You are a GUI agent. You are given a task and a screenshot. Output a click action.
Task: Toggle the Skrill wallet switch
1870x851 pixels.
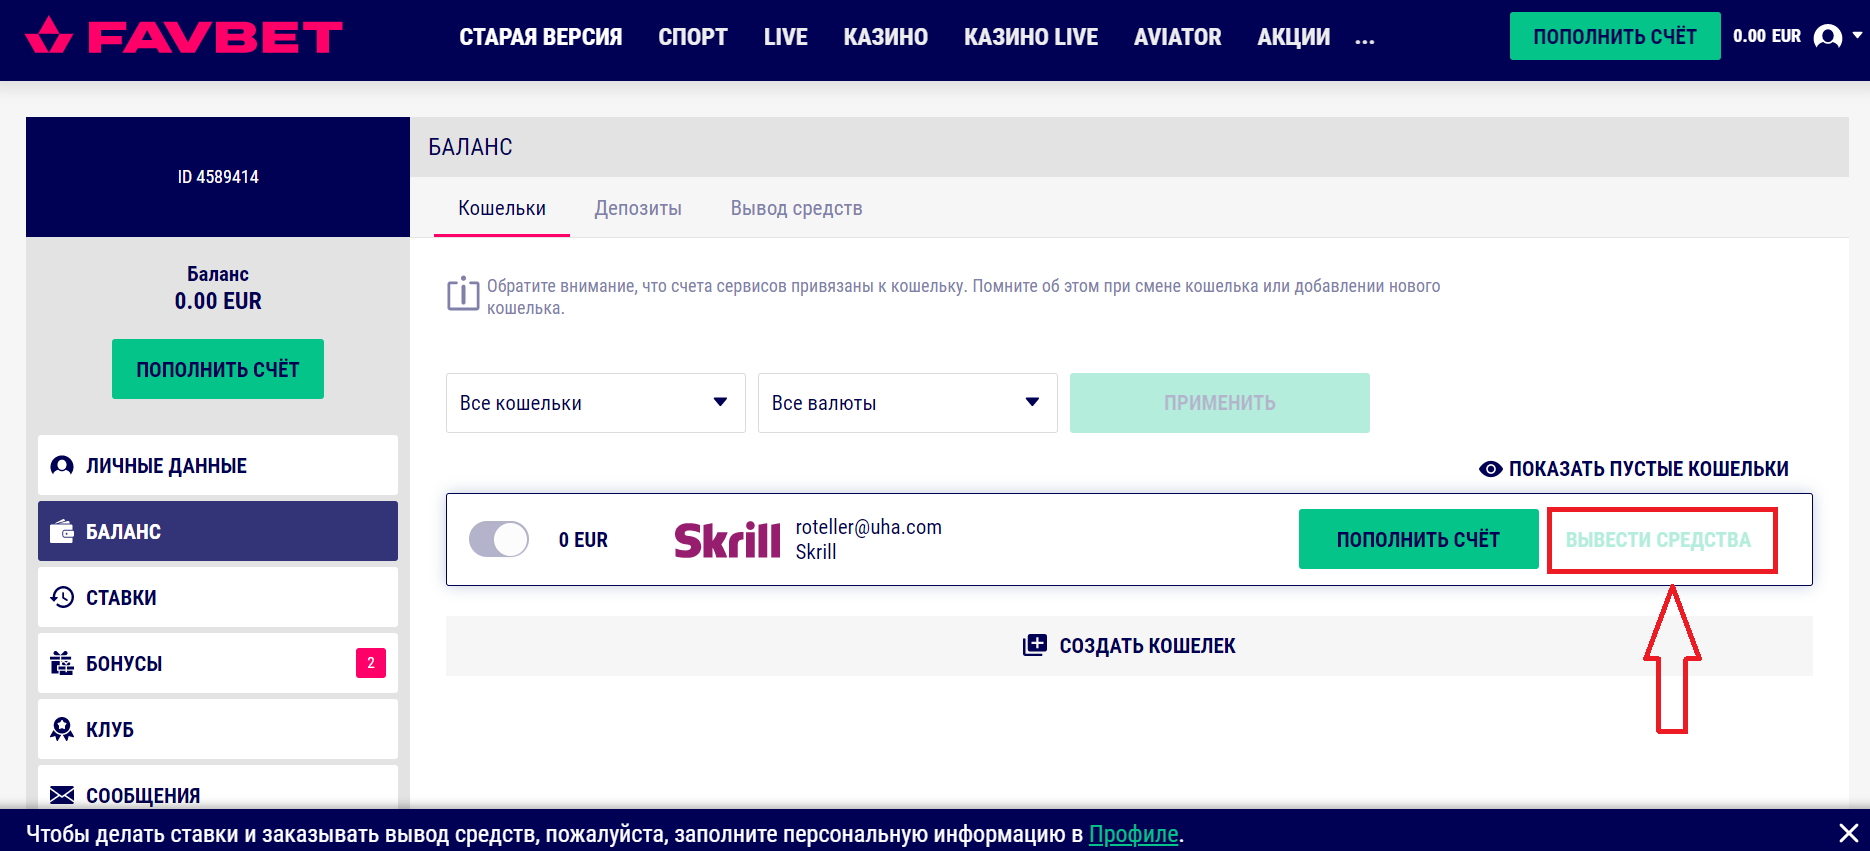coord(499,540)
